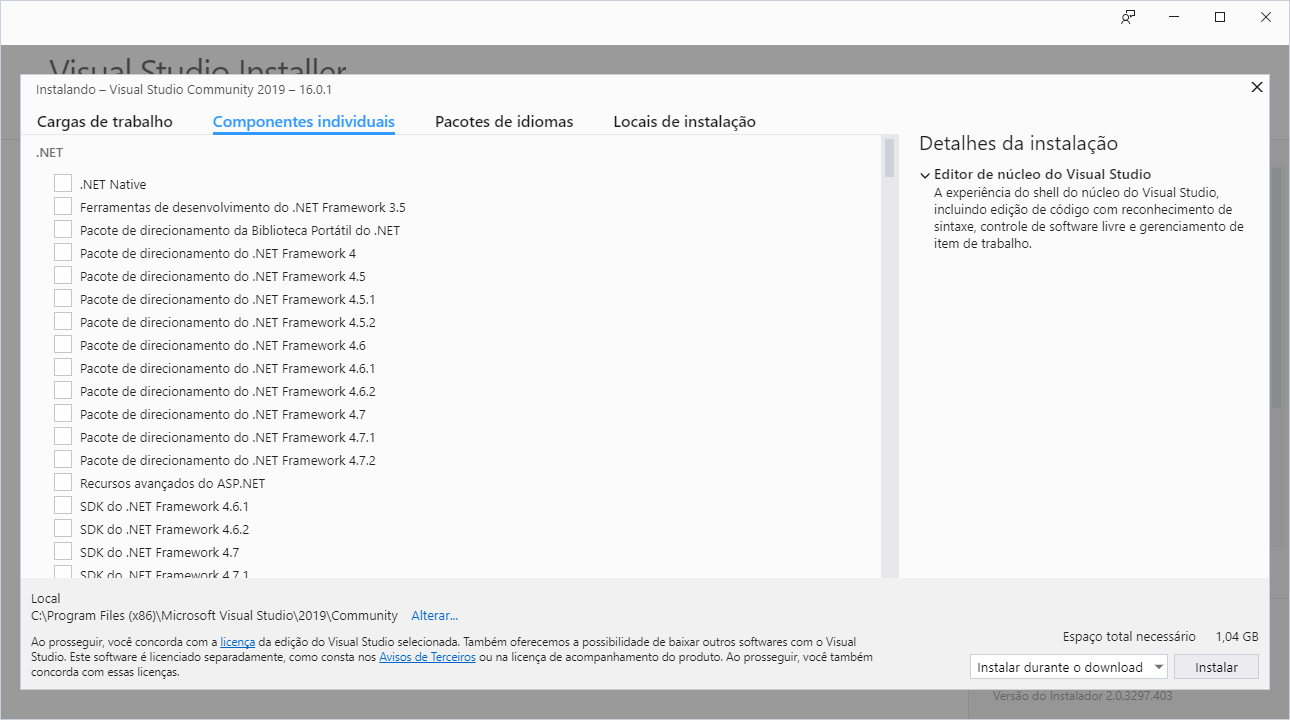Select Pacote de direcionamento .NET Framework 4 checkbox
1290x720 pixels.
pos(63,252)
